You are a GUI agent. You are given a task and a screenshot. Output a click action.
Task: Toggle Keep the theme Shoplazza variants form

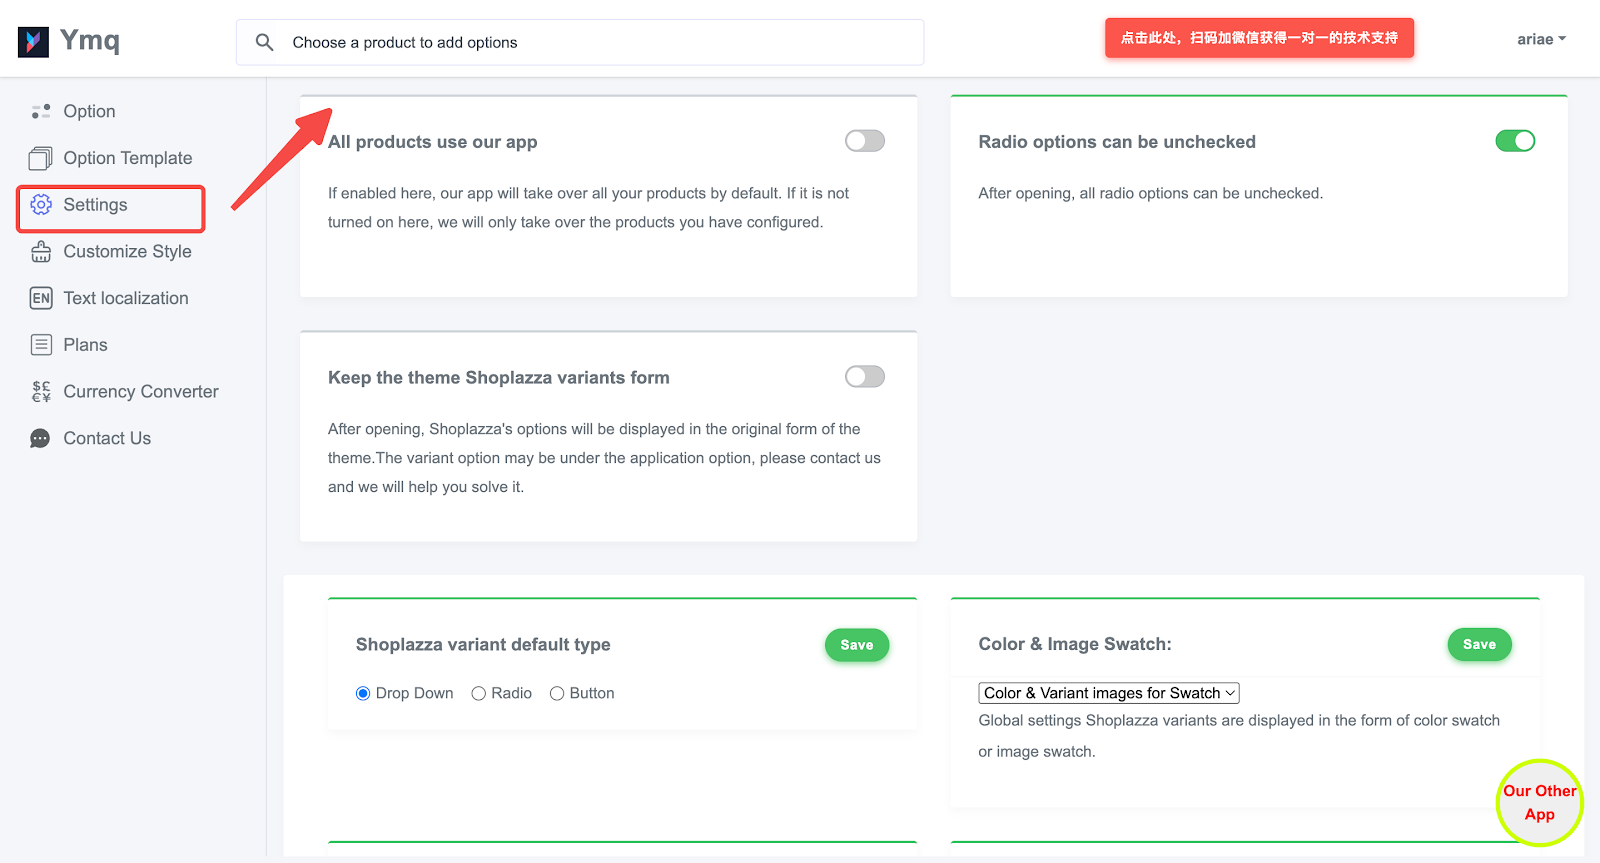[864, 377]
